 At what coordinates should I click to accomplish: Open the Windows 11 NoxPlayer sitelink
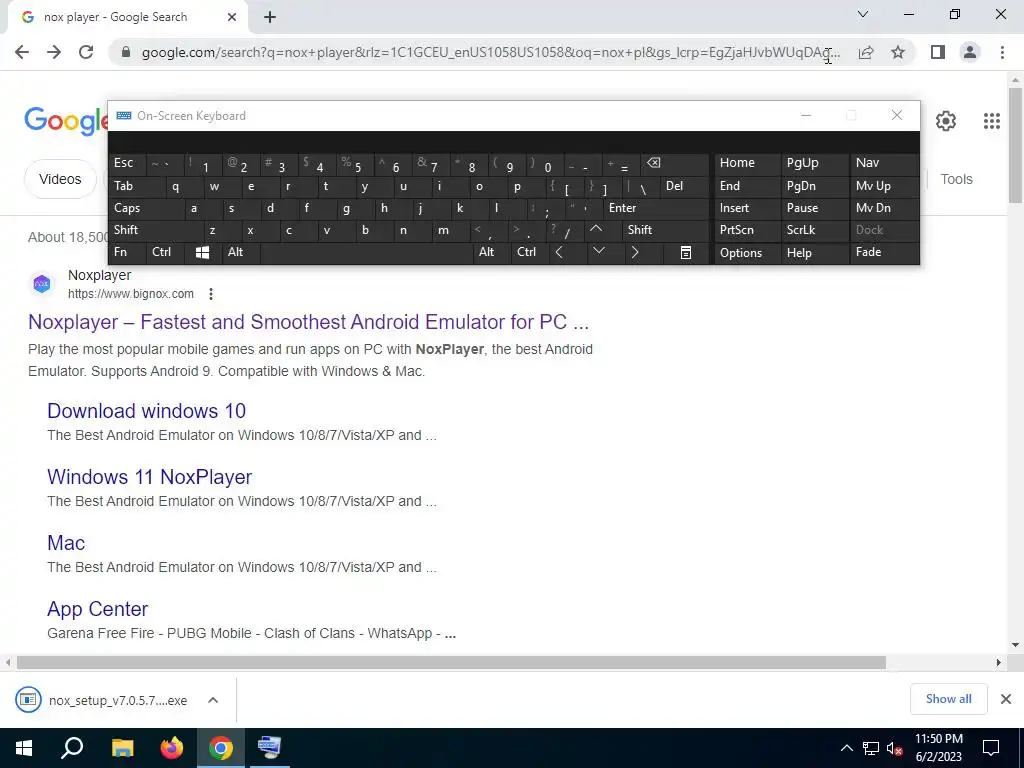click(x=150, y=477)
